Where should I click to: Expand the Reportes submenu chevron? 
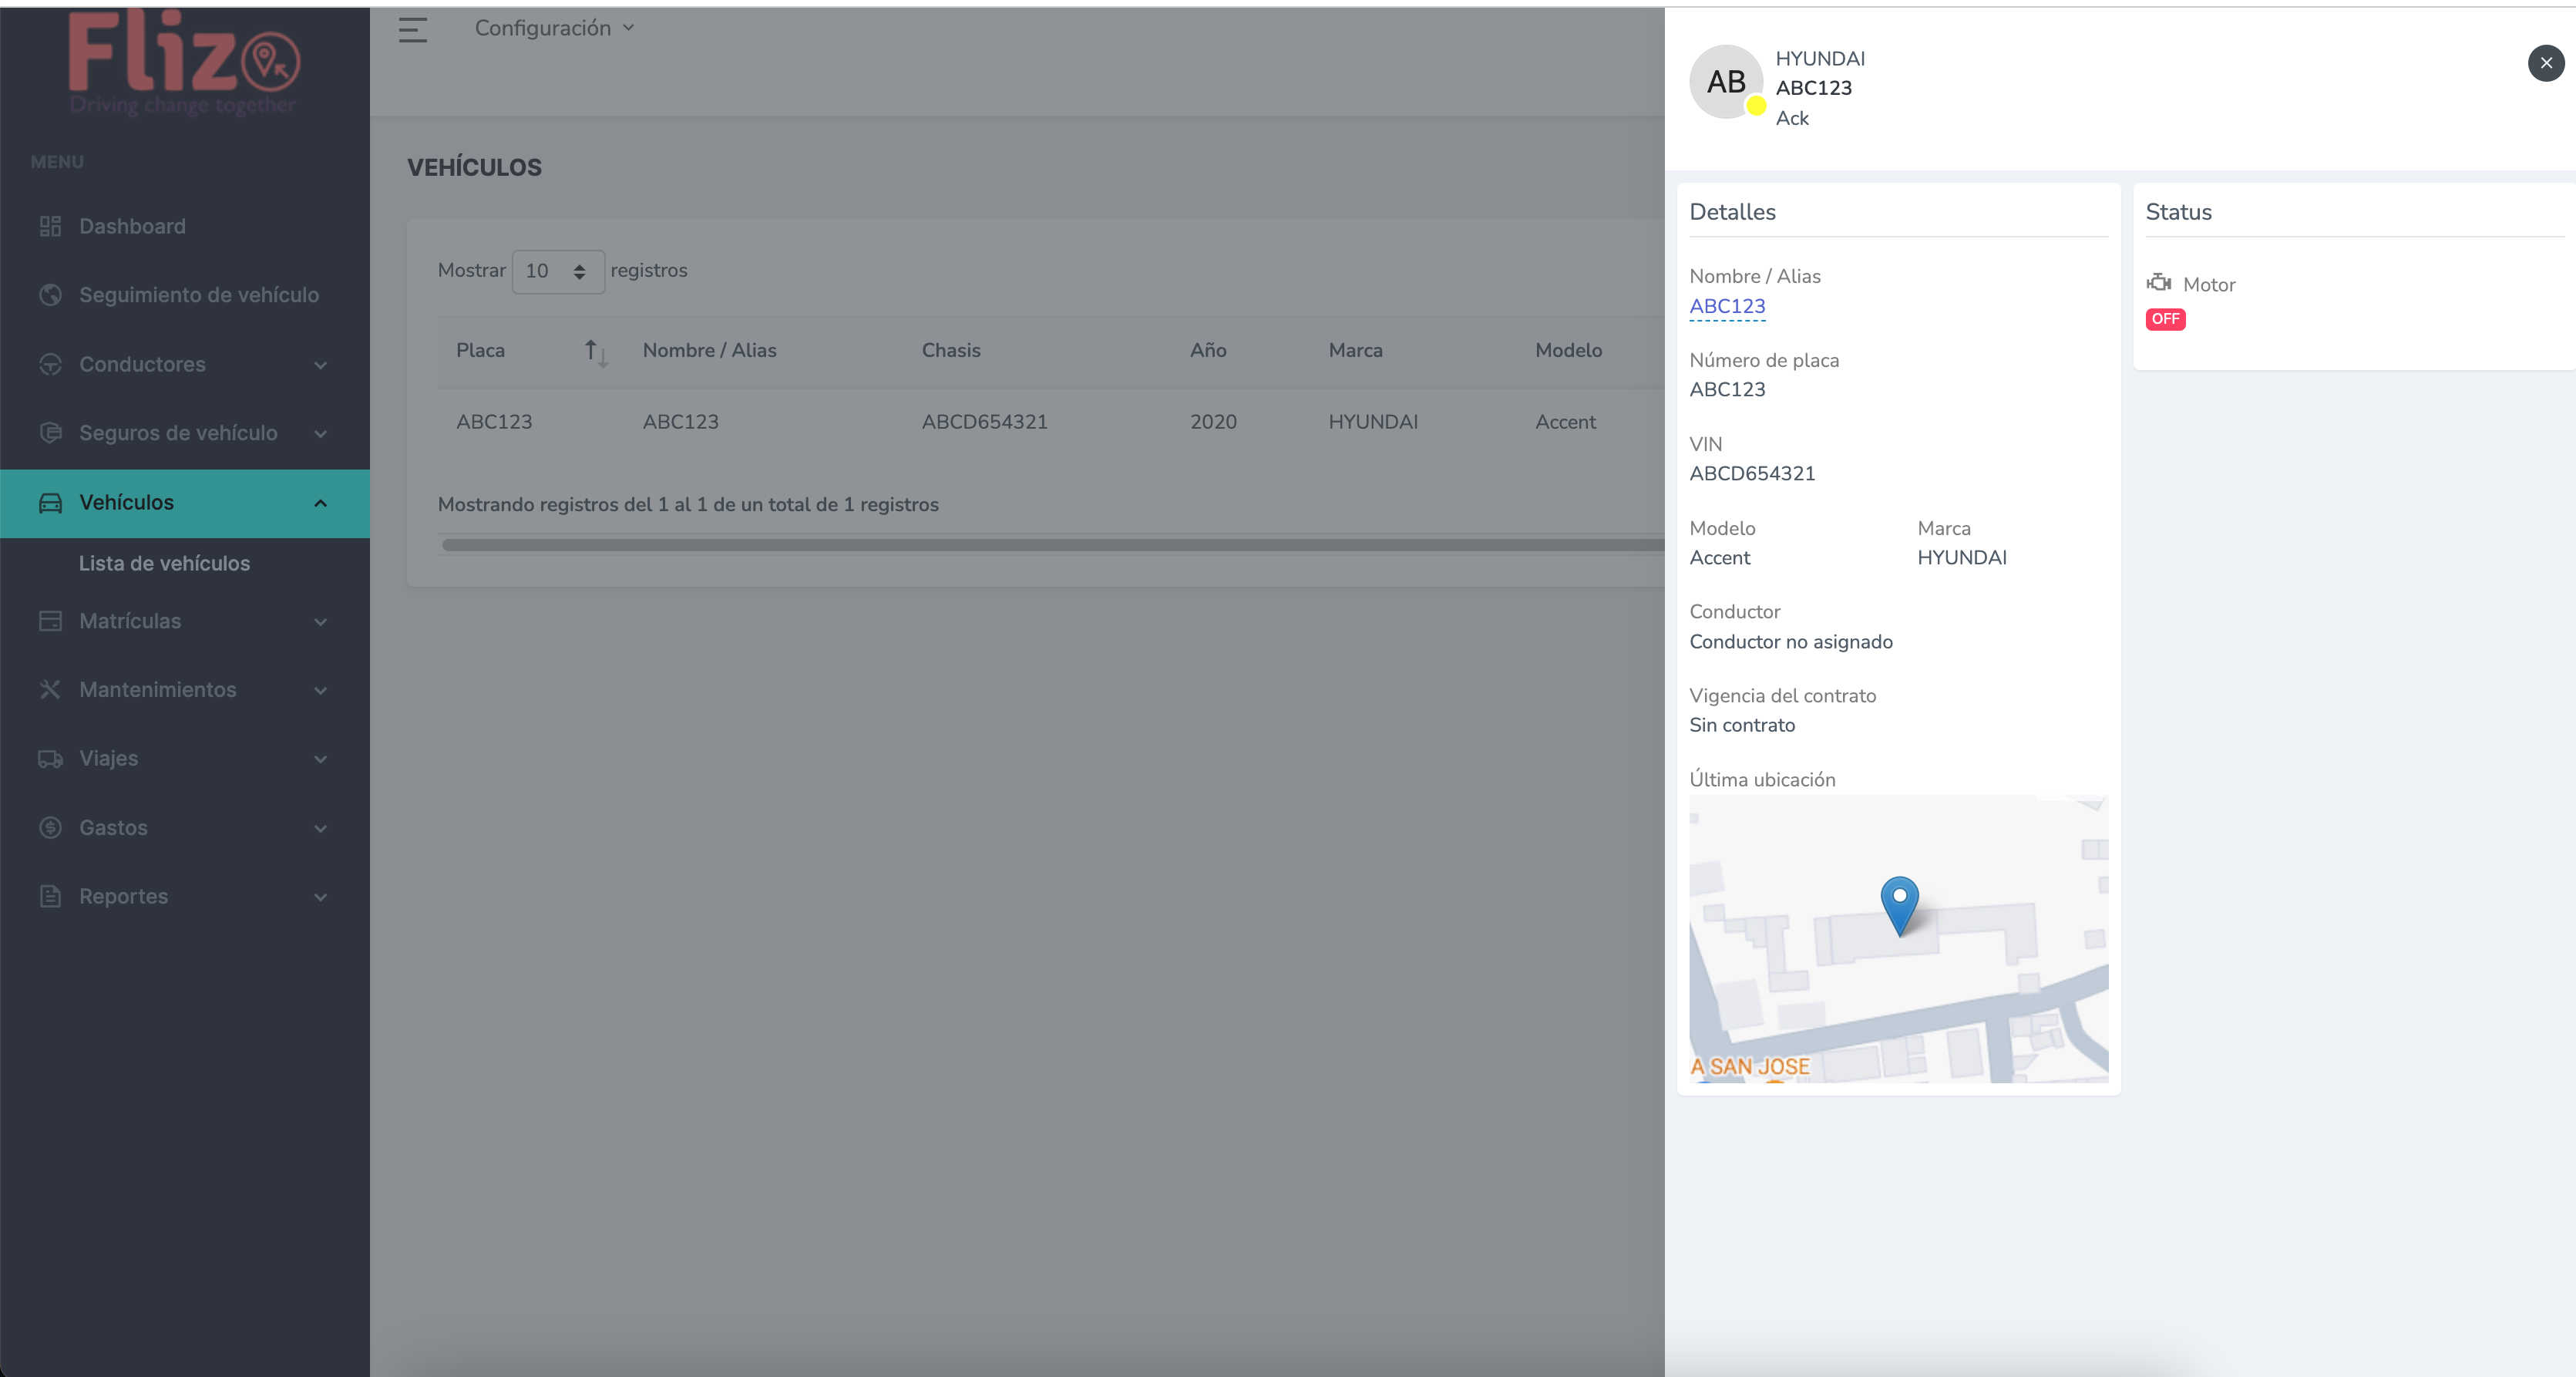pyautogui.click(x=320, y=897)
